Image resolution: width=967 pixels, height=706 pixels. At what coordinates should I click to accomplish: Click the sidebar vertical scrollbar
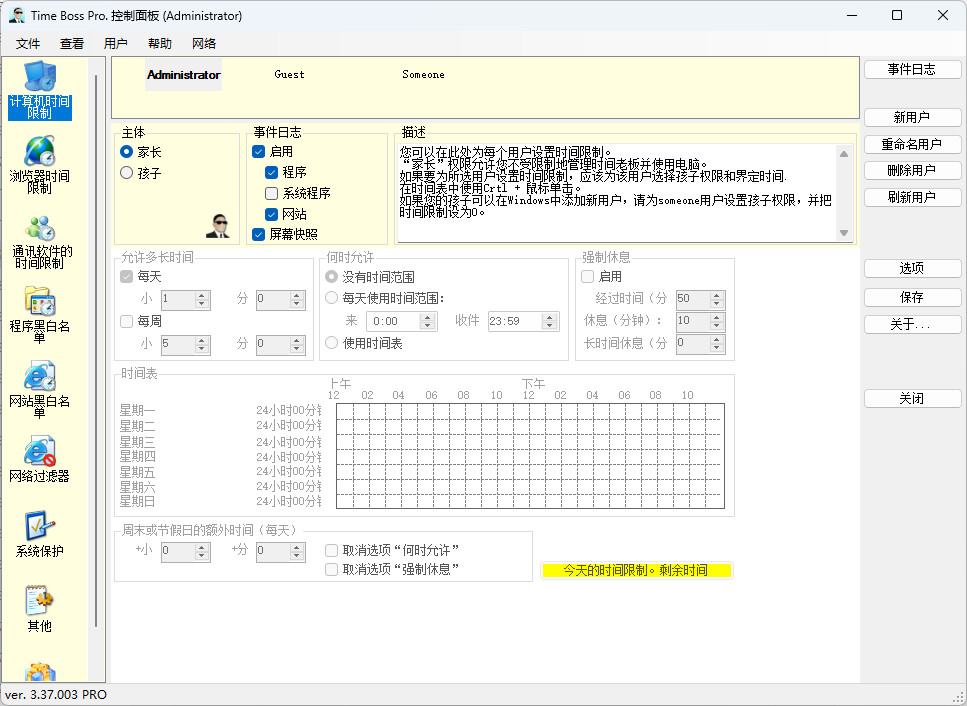(x=96, y=351)
